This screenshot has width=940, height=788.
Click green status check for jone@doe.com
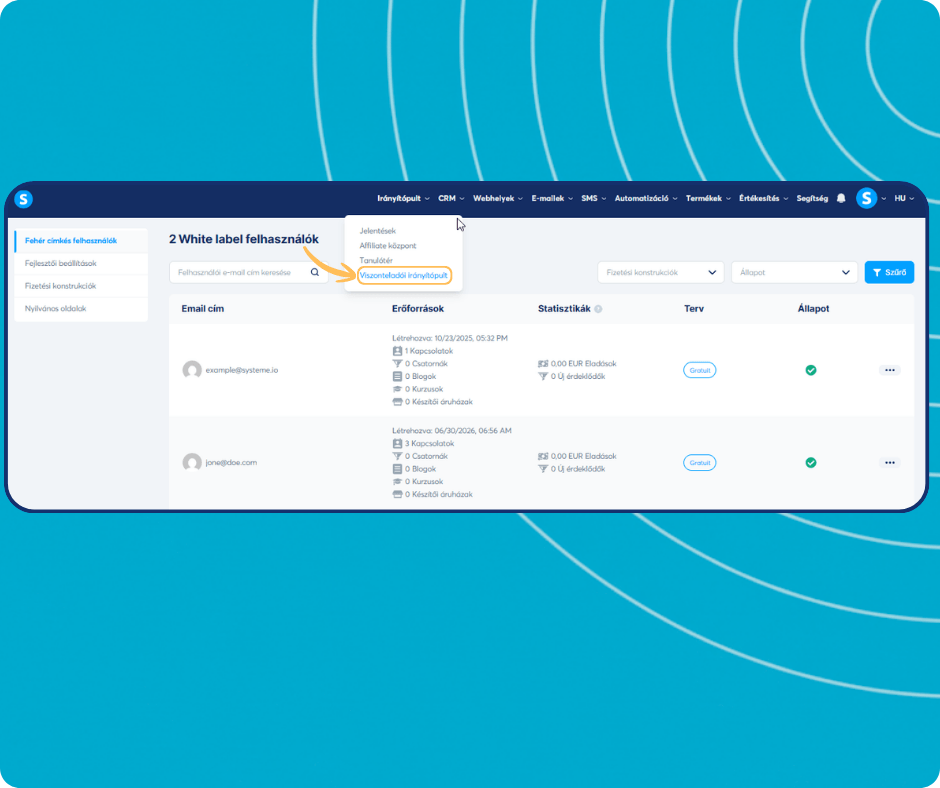point(811,462)
